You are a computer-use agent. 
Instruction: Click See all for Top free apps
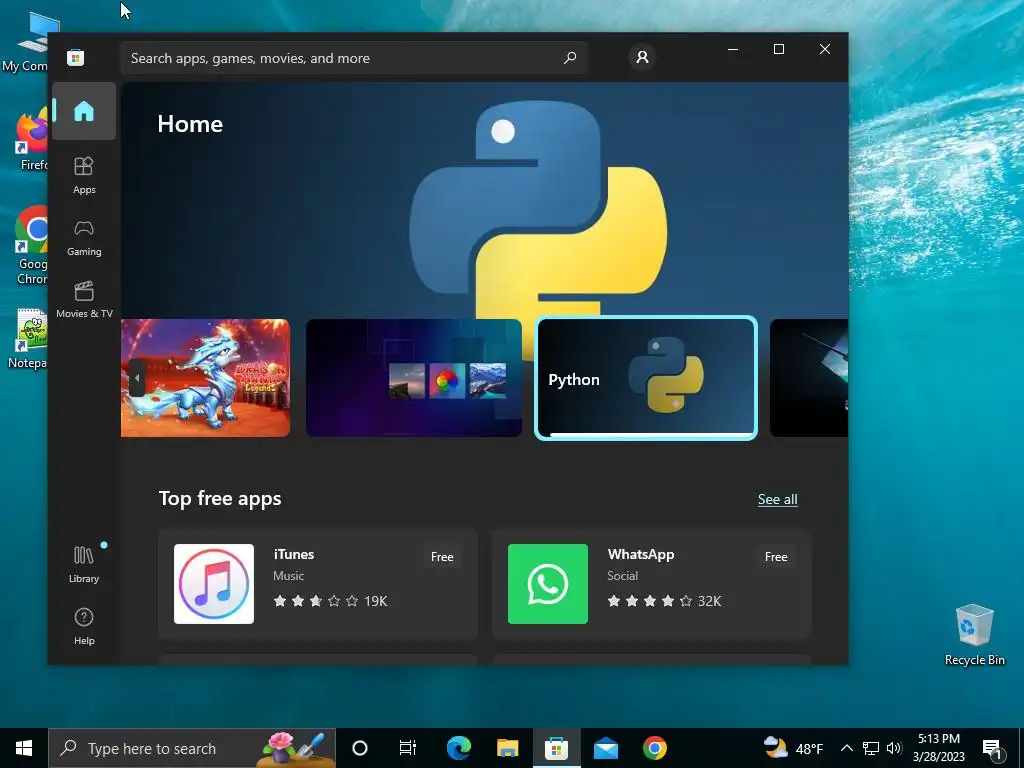coord(777,500)
